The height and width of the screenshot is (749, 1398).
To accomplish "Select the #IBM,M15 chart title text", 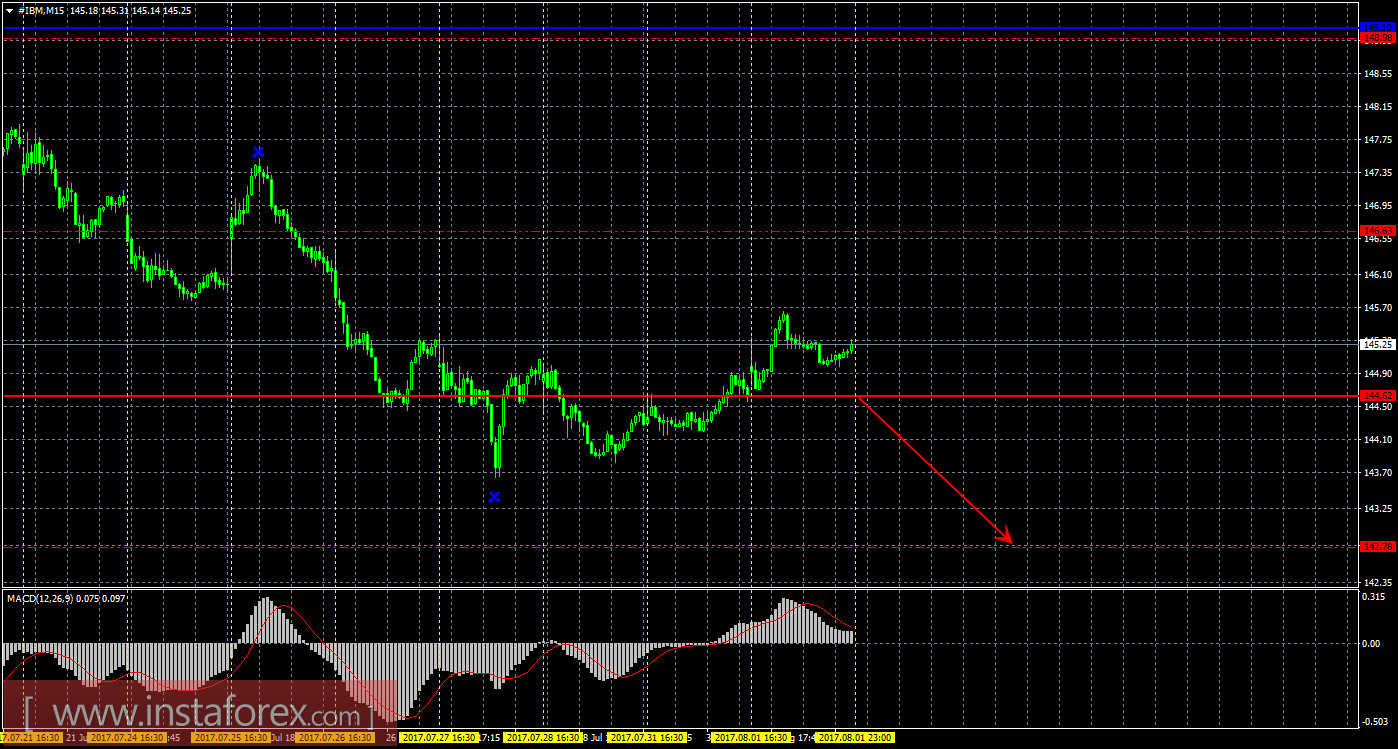I will [x=41, y=10].
